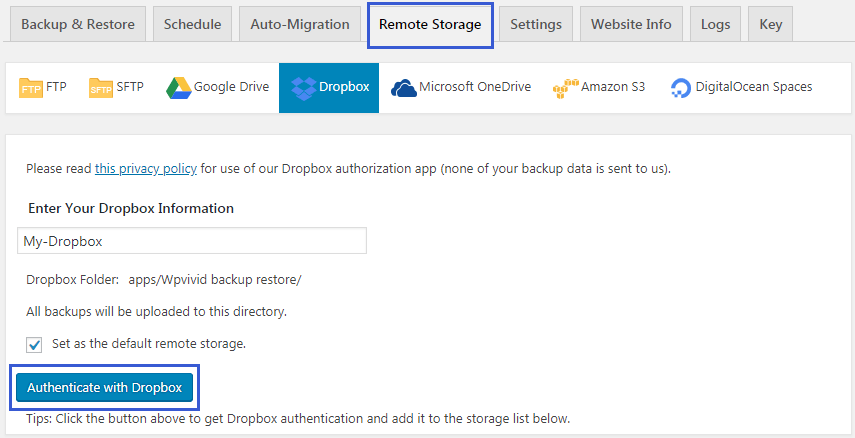
Task: Uncheck Set as the default remote storage
Action: click(x=34, y=345)
